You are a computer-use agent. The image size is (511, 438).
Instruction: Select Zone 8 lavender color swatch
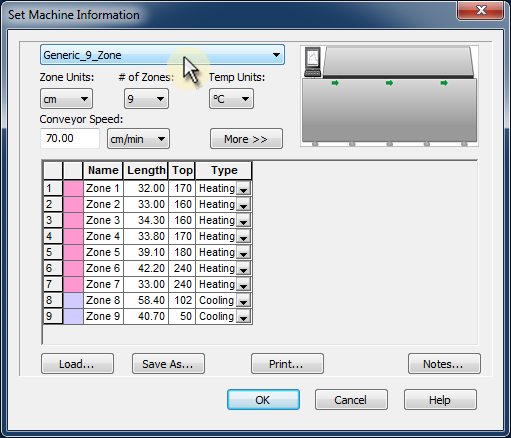tap(73, 300)
